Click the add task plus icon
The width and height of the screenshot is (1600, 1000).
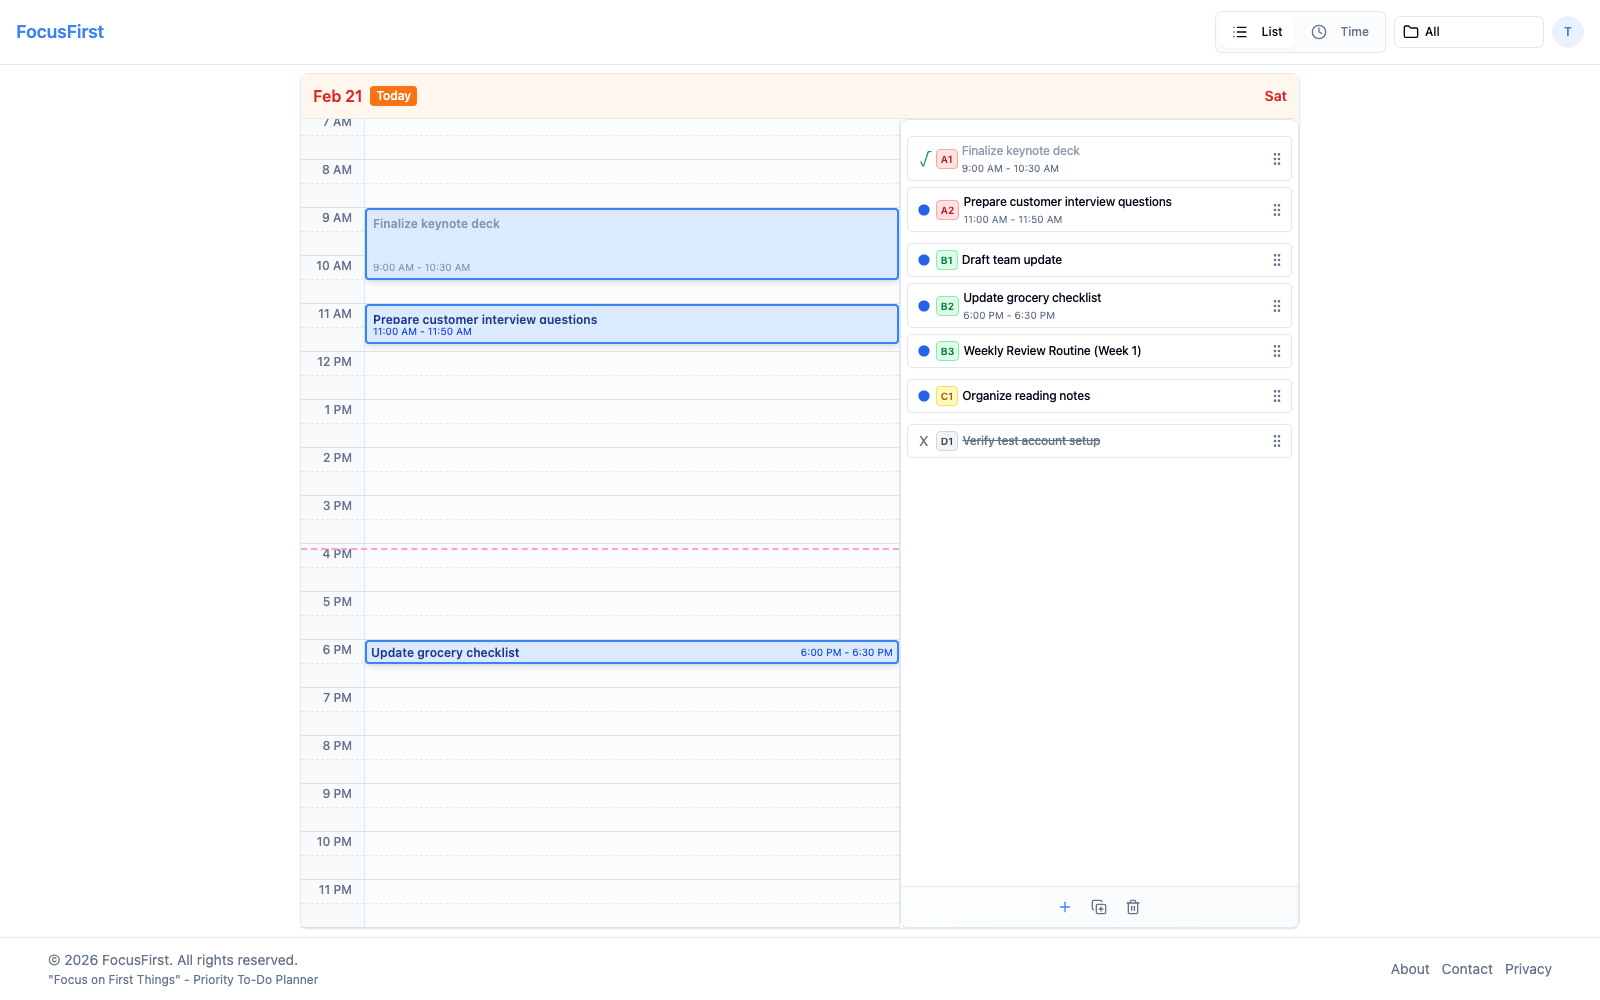(1064, 907)
